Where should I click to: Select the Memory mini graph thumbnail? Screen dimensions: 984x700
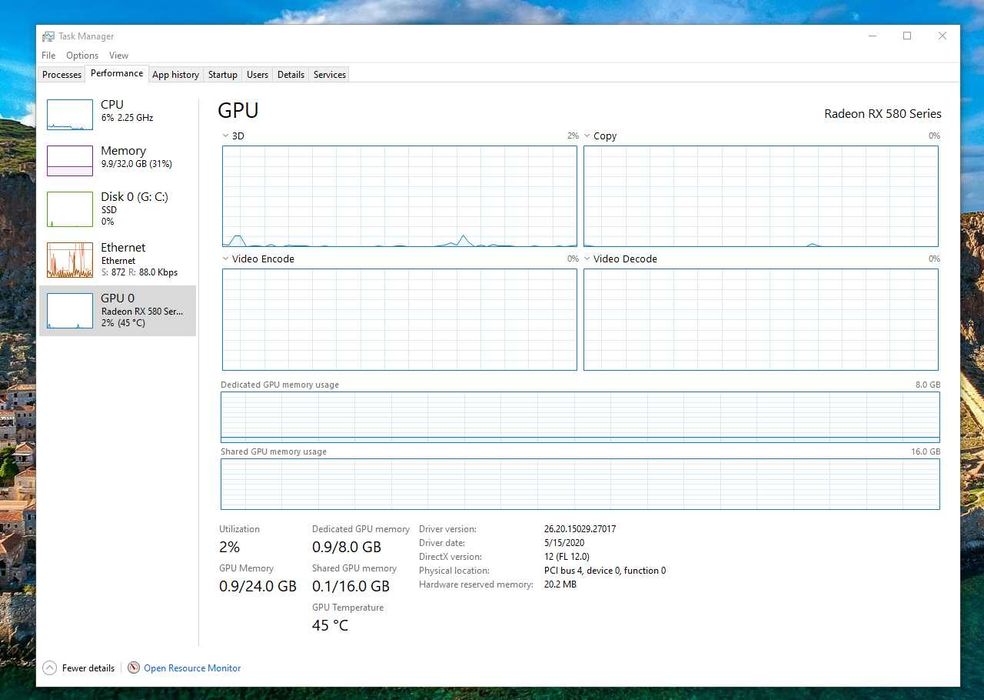(x=70, y=161)
